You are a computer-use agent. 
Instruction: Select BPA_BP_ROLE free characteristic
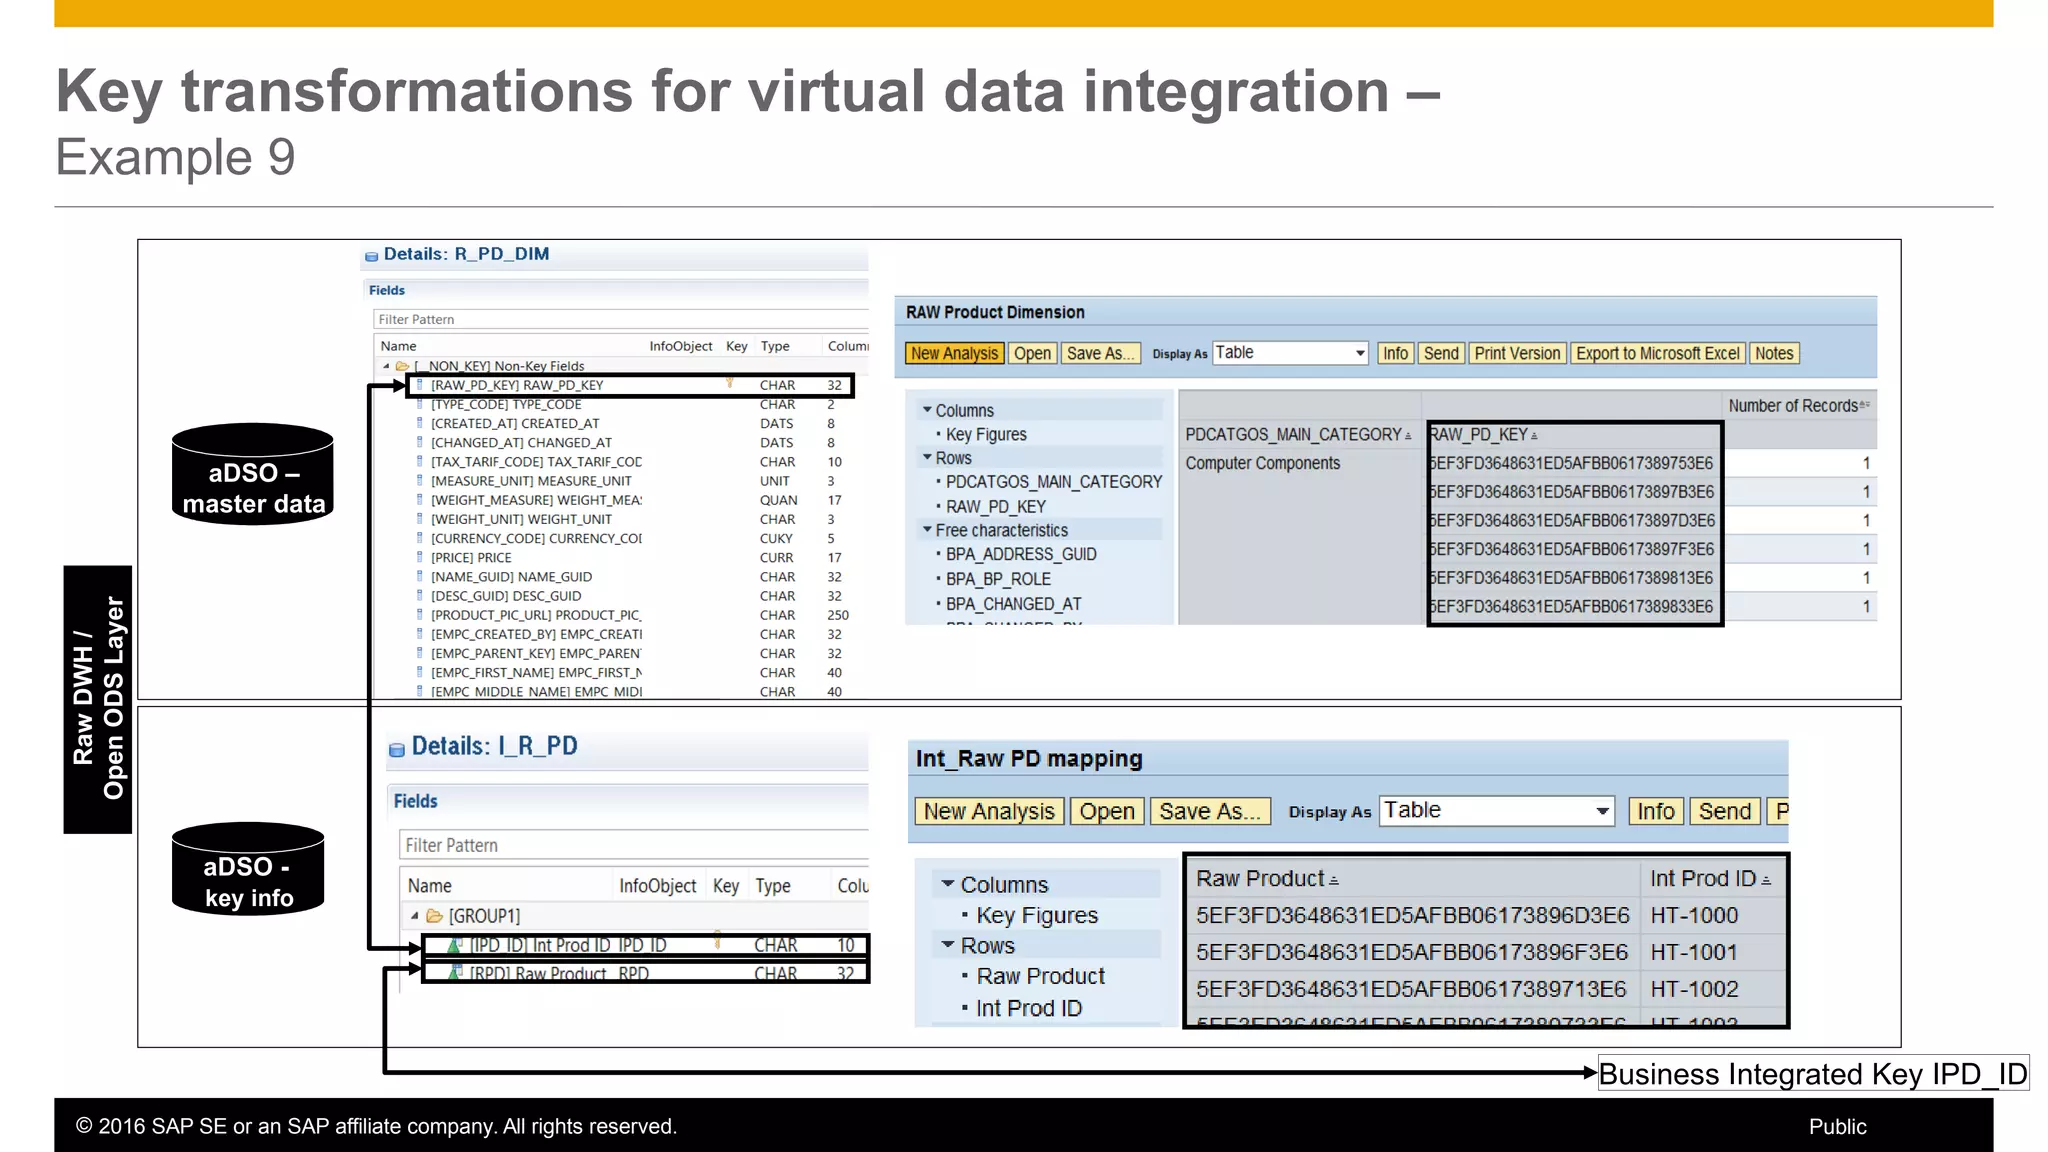coord(998,579)
